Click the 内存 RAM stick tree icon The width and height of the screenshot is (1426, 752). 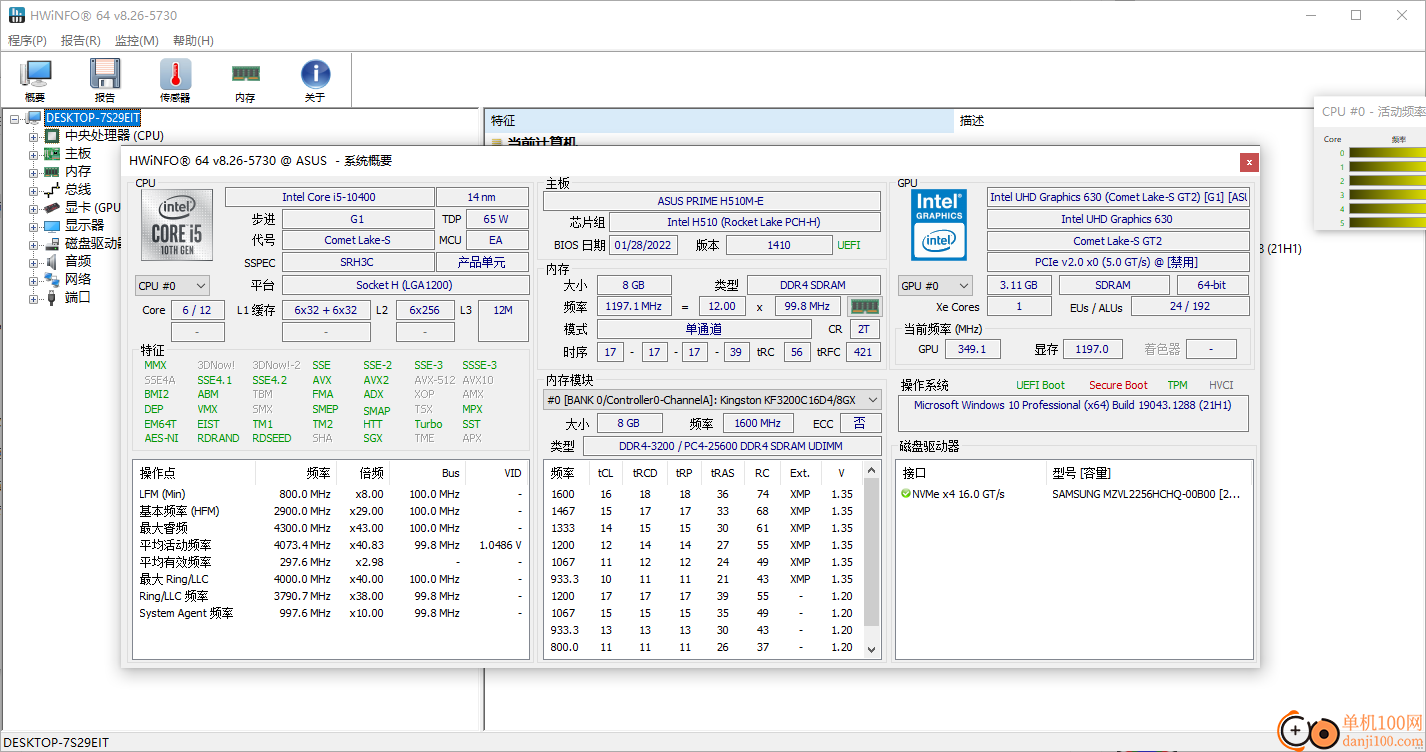click(x=53, y=172)
